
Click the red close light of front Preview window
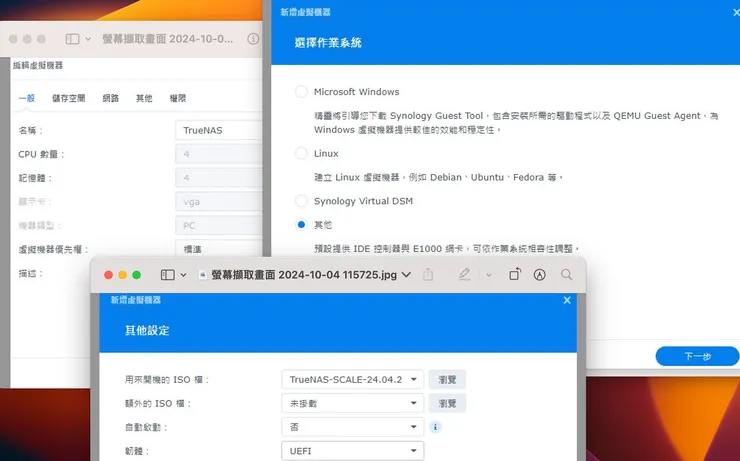(108, 275)
